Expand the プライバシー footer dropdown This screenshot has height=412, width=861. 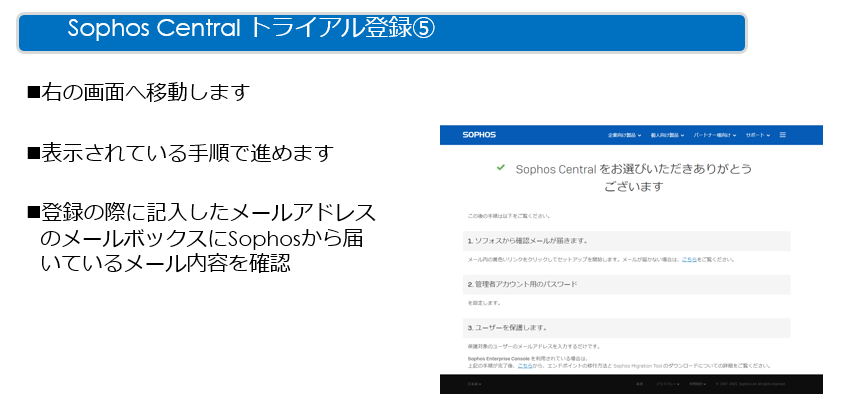(668, 384)
